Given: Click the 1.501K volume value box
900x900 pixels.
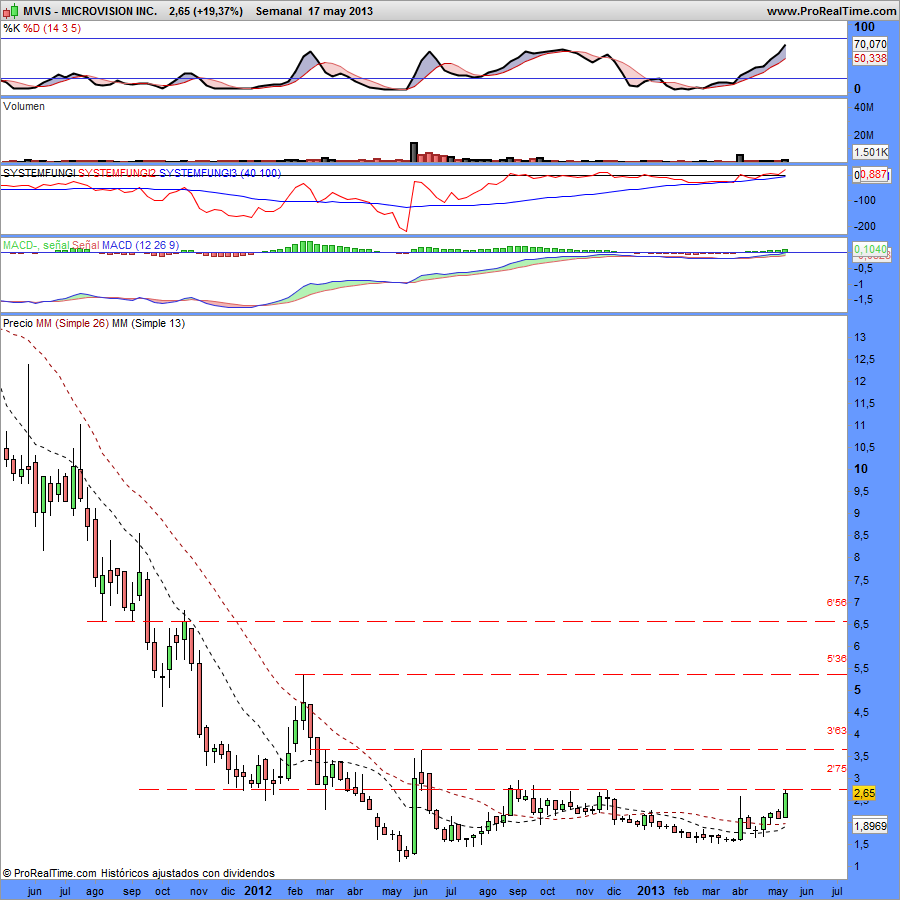Looking at the screenshot, I should click(x=870, y=152).
